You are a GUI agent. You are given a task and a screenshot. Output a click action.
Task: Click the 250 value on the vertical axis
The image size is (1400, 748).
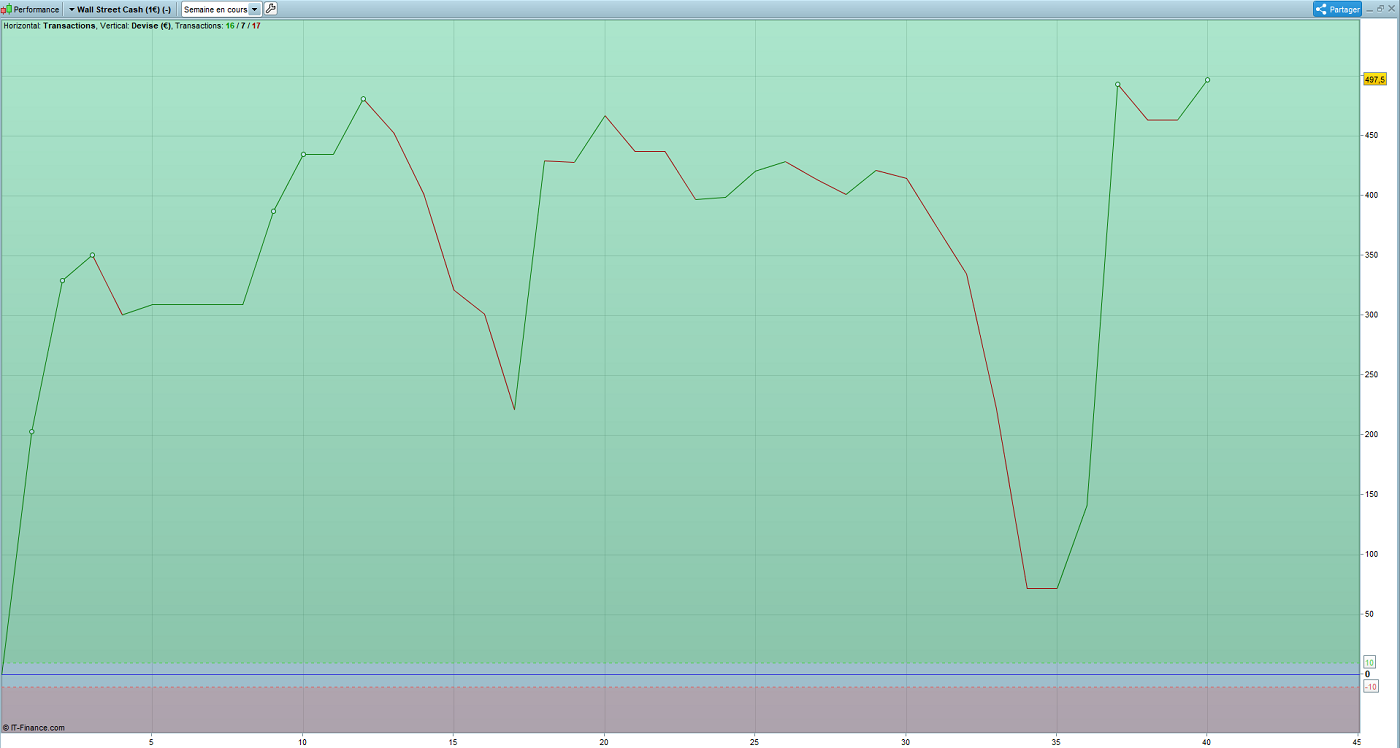coord(1372,375)
